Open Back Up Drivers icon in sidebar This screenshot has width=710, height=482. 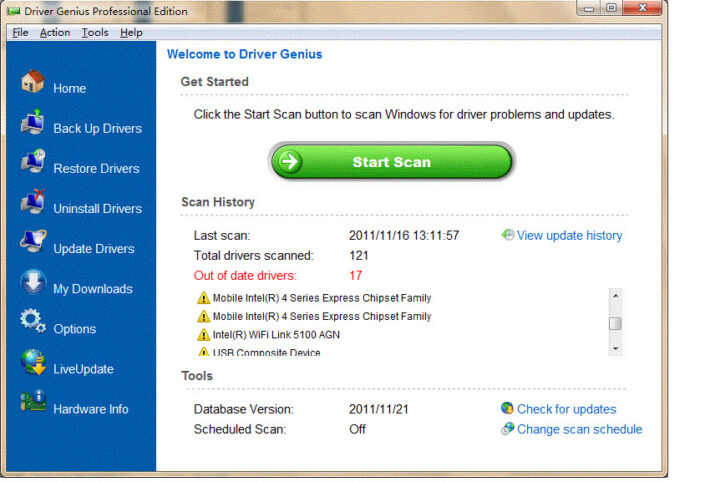33,123
